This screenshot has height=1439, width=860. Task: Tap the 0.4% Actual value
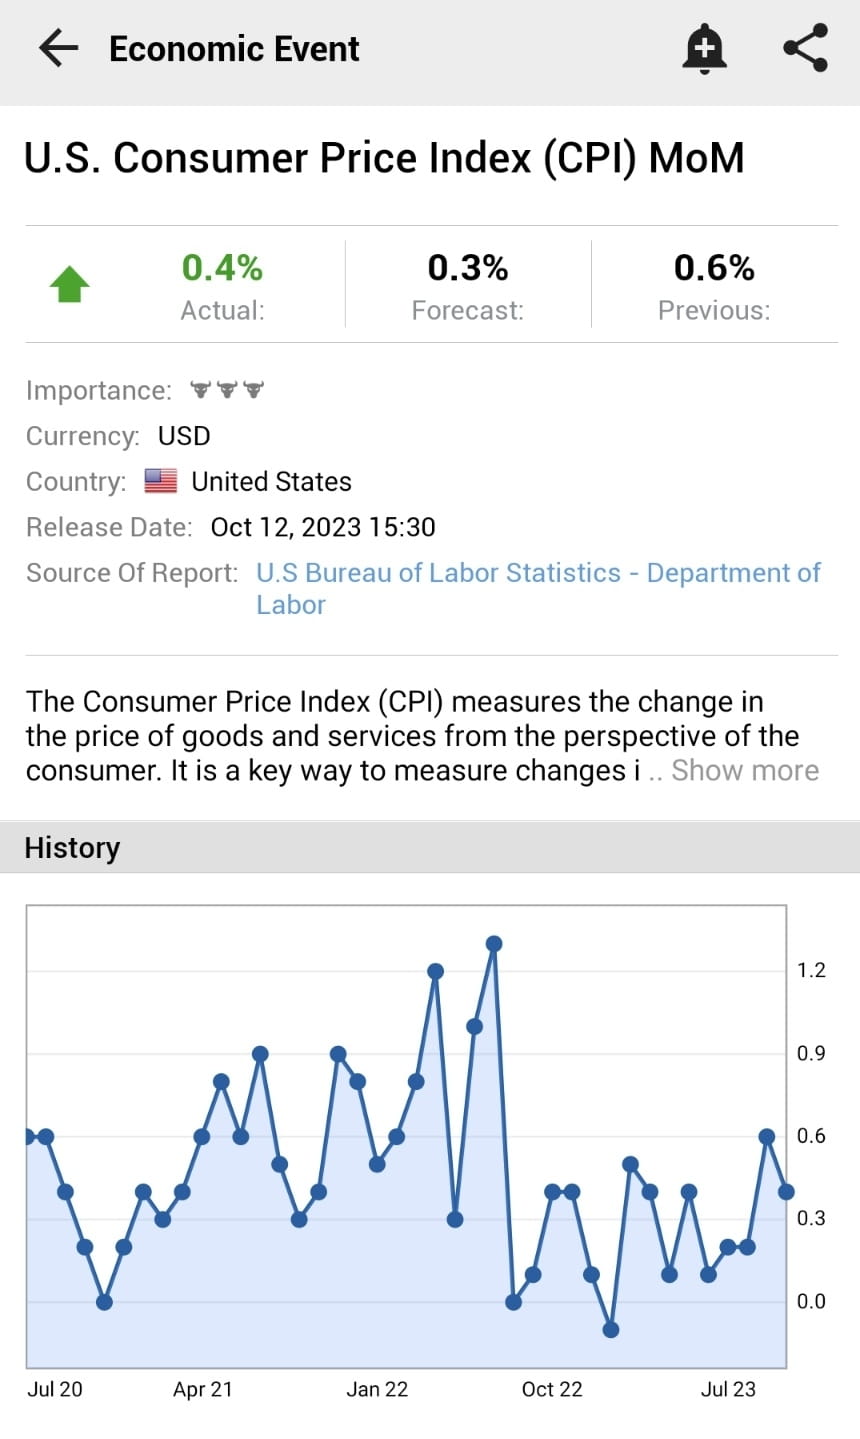pos(222,267)
